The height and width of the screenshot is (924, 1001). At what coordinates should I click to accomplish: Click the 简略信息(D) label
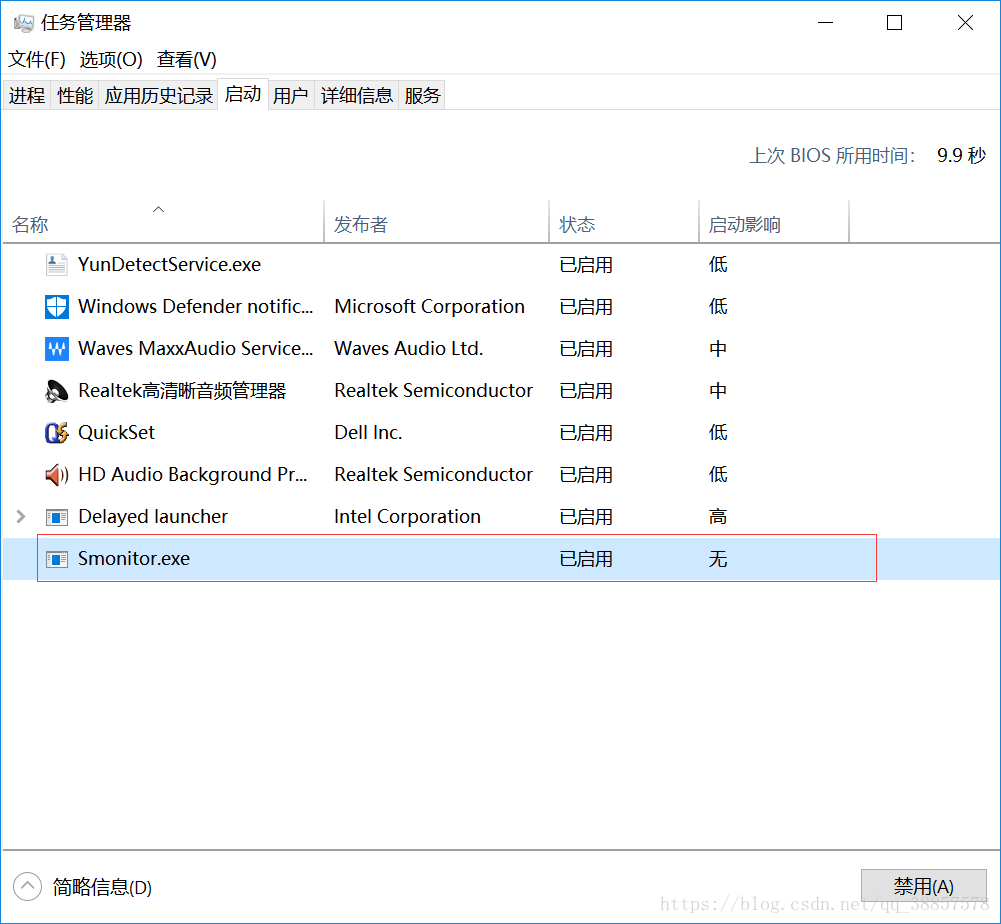[x=102, y=887]
